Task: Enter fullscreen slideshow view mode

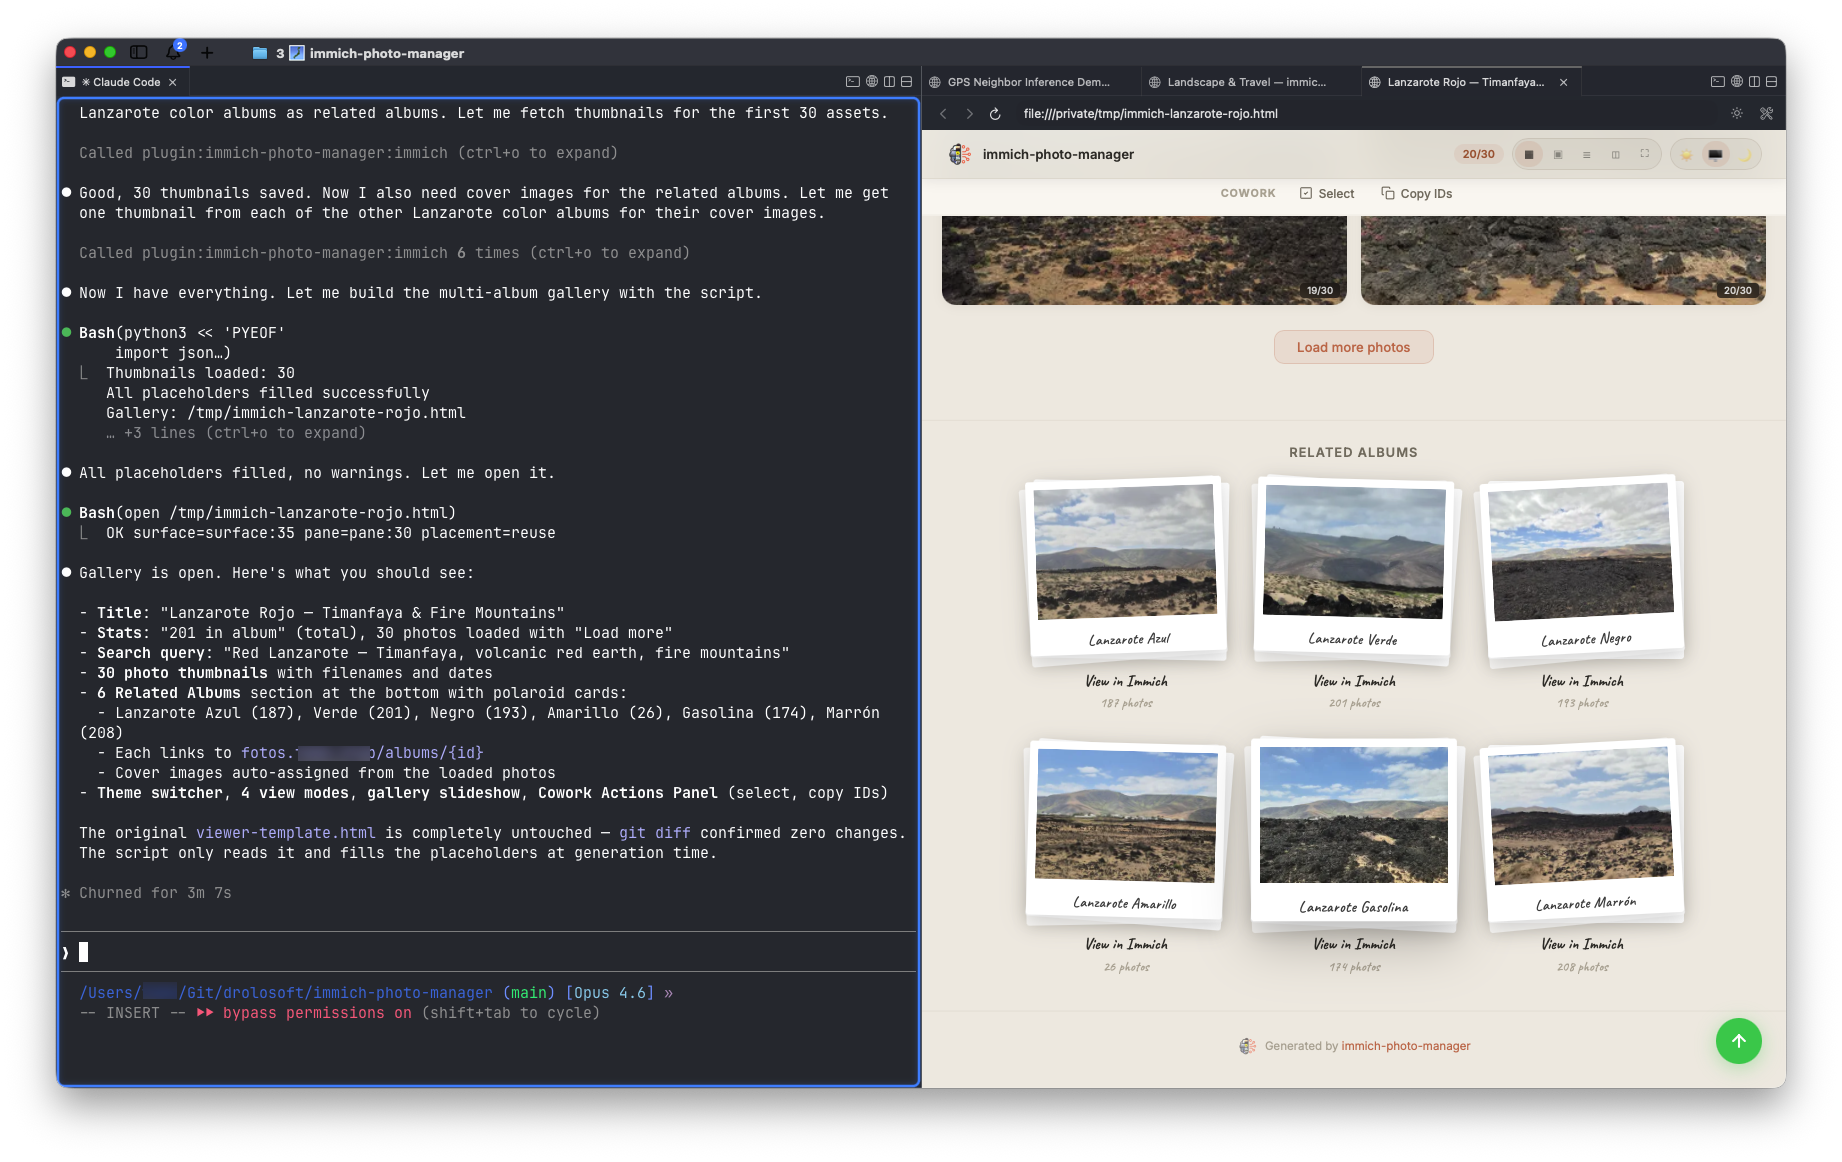Action: 1645,154
